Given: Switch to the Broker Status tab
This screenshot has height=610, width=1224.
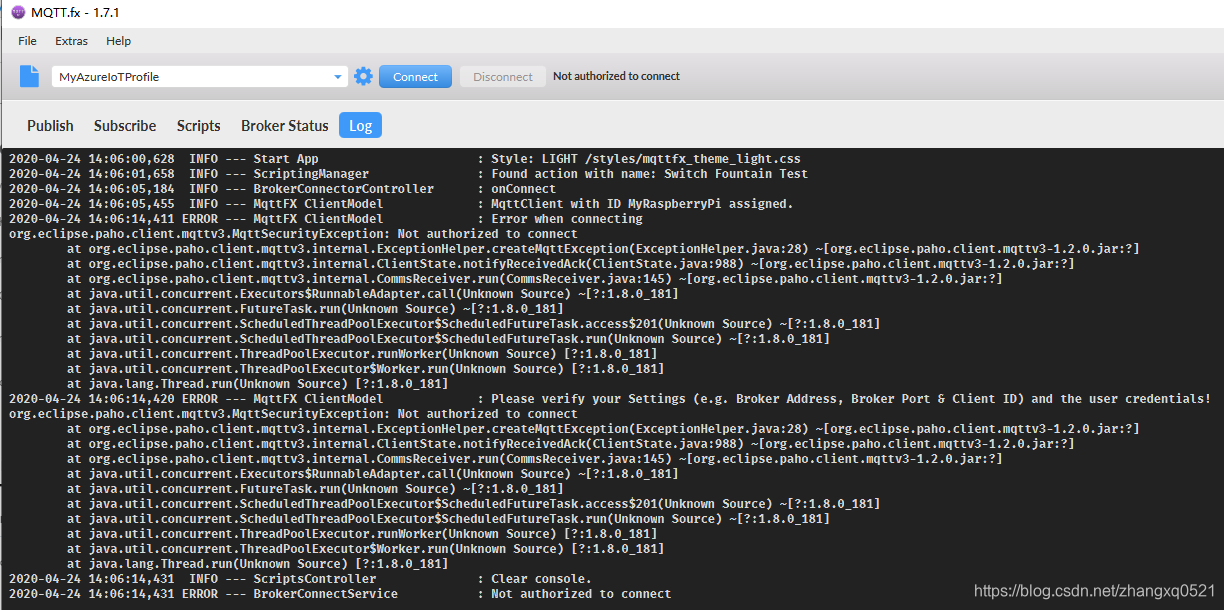Looking at the screenshot, I should point(284,125).
